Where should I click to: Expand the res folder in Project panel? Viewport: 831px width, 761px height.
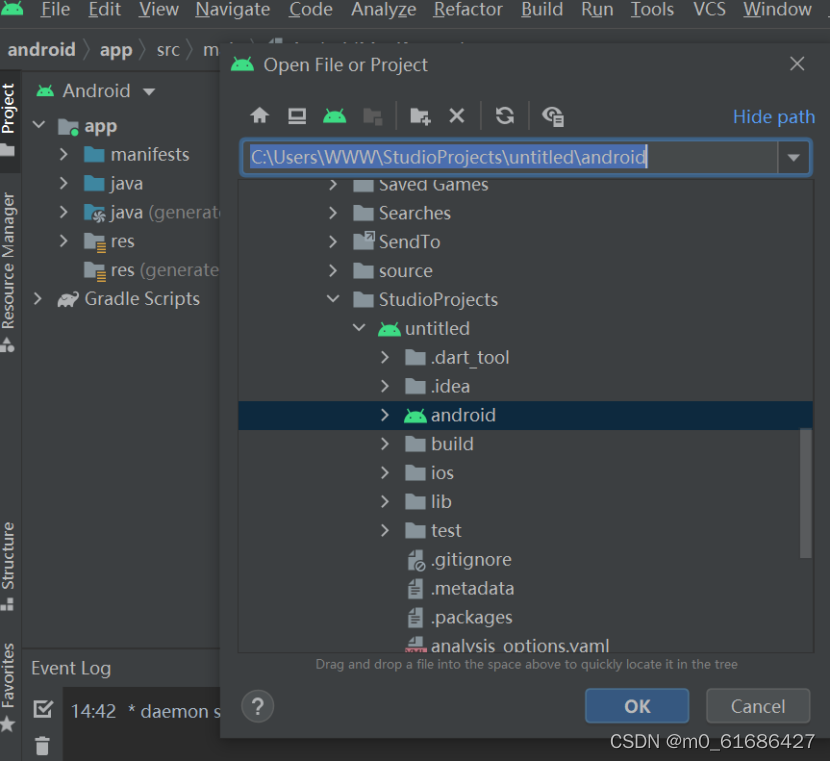[x=64, y=241]
